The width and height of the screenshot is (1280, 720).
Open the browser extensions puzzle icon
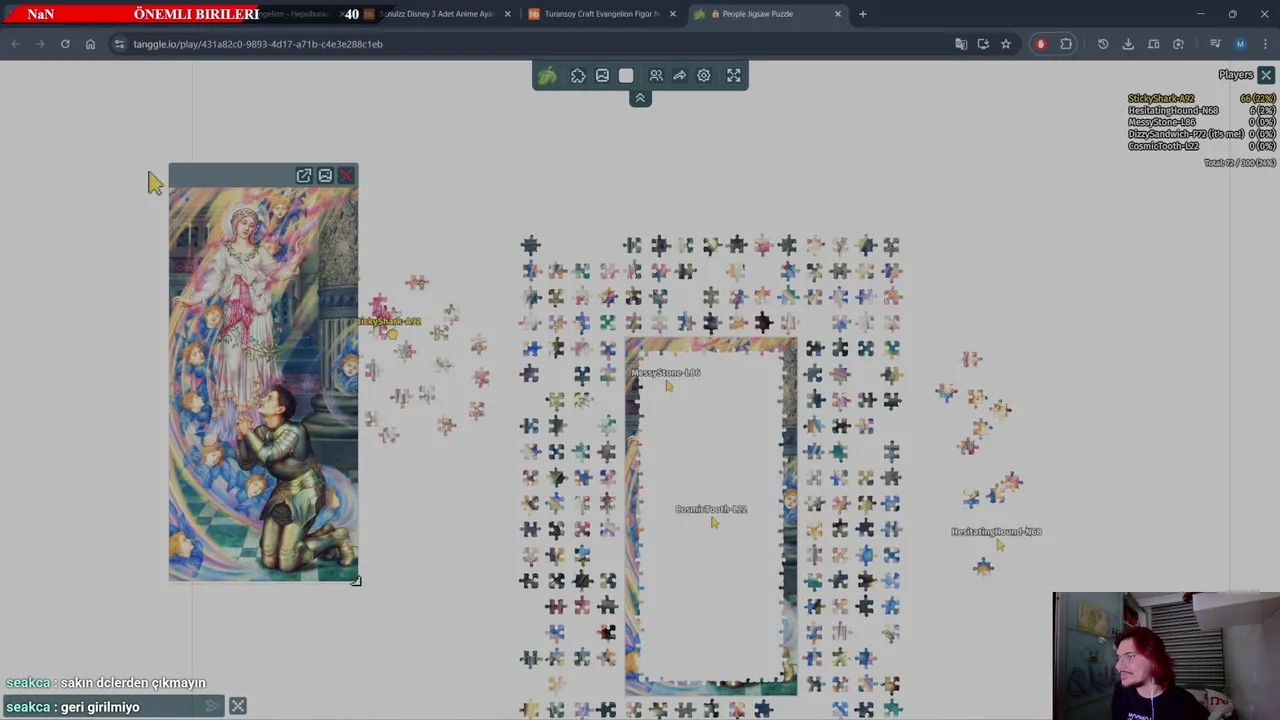(x=1066, y=44)
